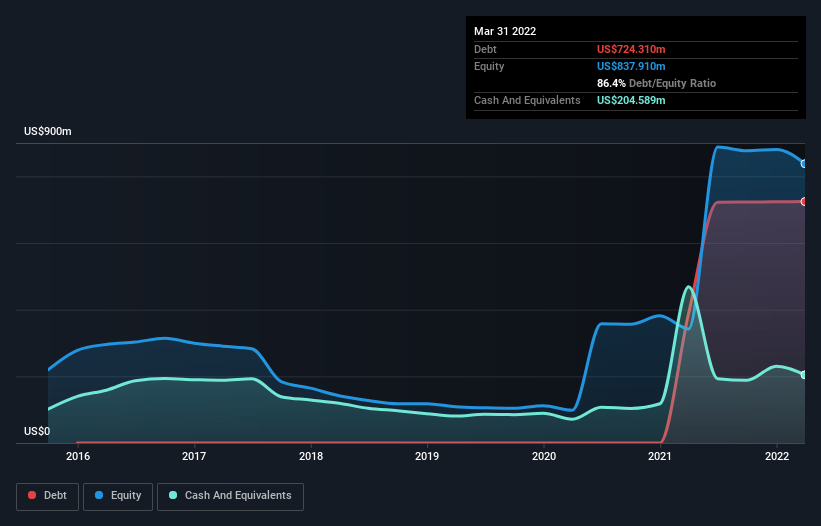Click the US$204.589m cash value

(x=631, y=100)
